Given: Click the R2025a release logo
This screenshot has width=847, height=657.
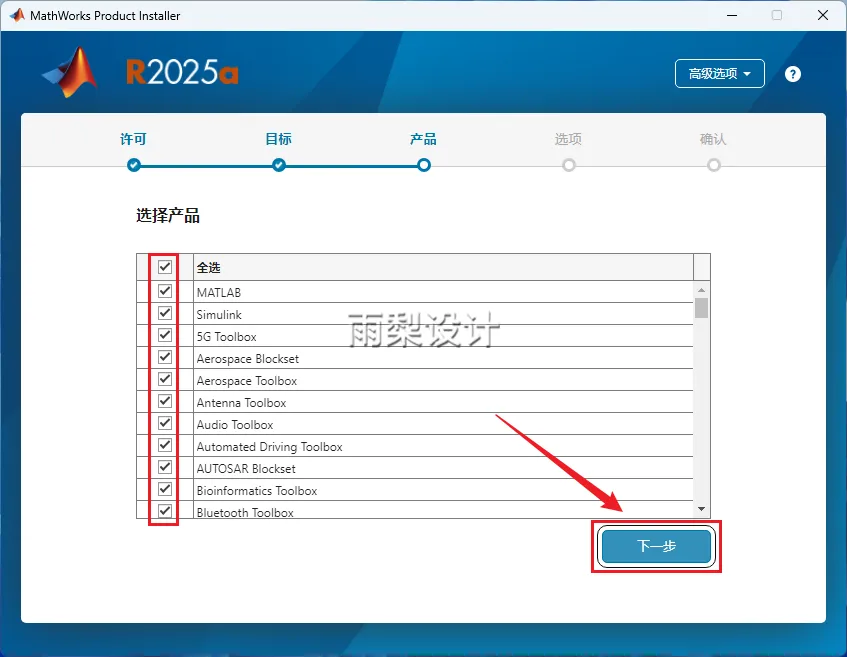Looking at the screenshot, I should [182, 72].
